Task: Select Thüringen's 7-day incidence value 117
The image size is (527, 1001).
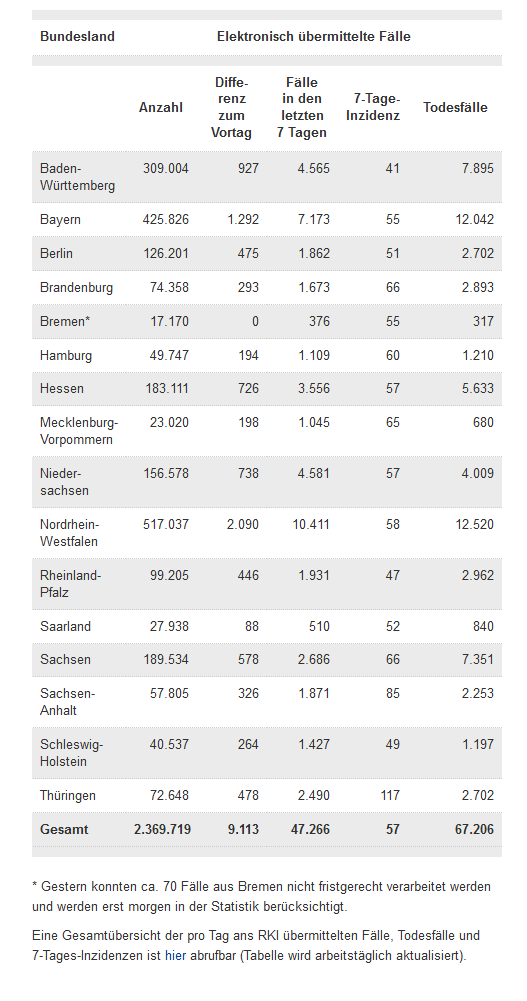Action: pos(389,795)
